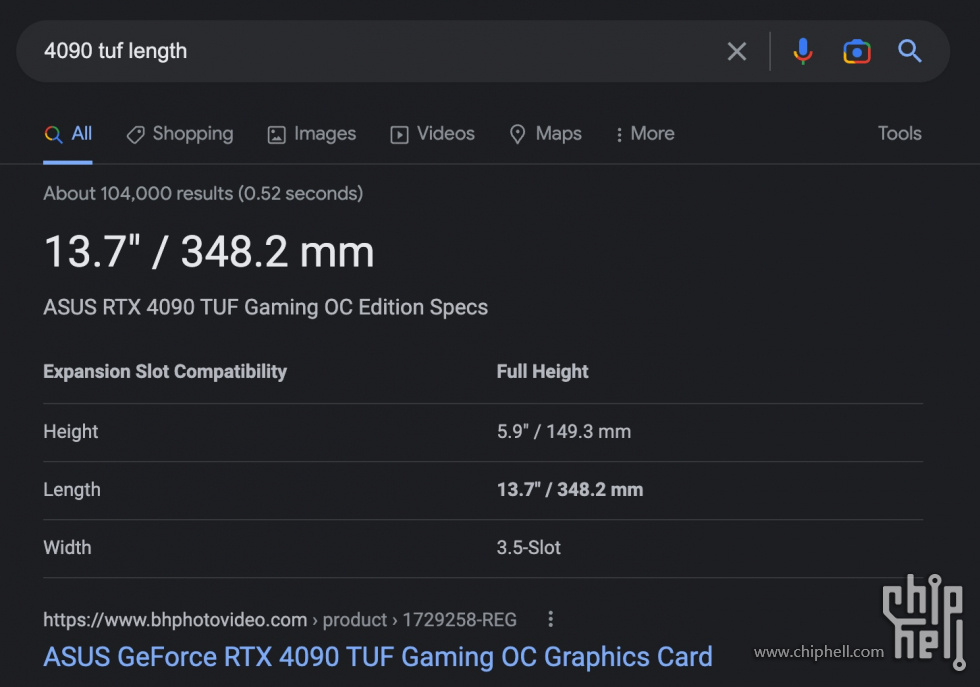The width and height of the screenshot is (980, 687).
Task: Click the picture icon beside Images
Action: 276,134
